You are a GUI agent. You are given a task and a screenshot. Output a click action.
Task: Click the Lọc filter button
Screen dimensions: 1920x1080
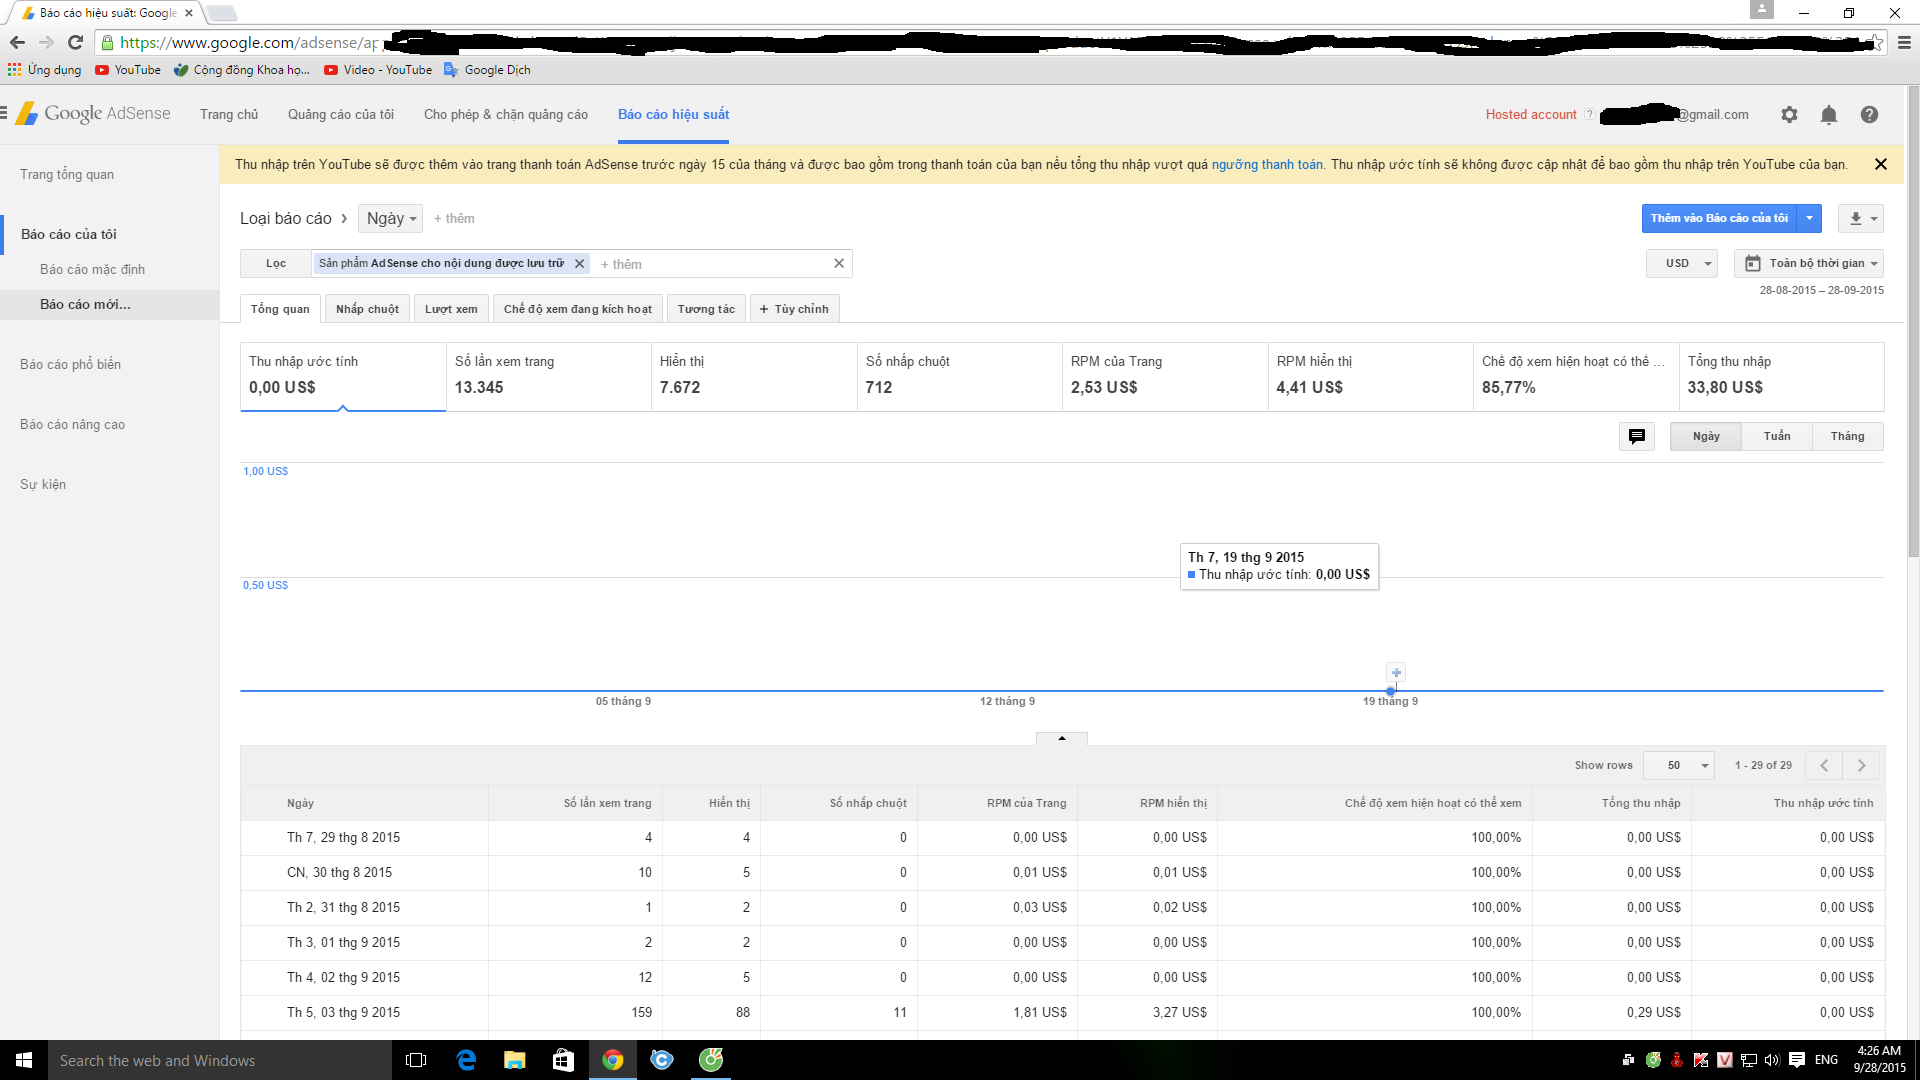pyautogui.click(x=276, y=263)
